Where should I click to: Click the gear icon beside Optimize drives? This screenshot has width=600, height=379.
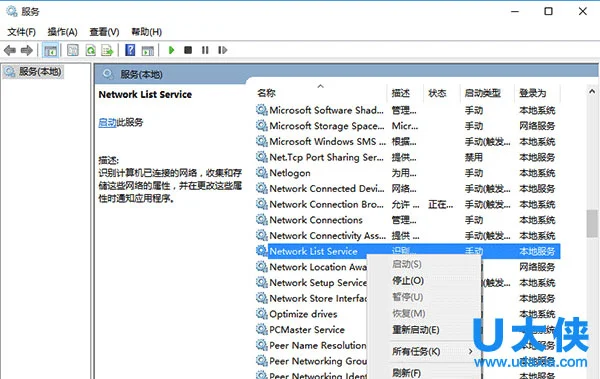pos(262,314)
